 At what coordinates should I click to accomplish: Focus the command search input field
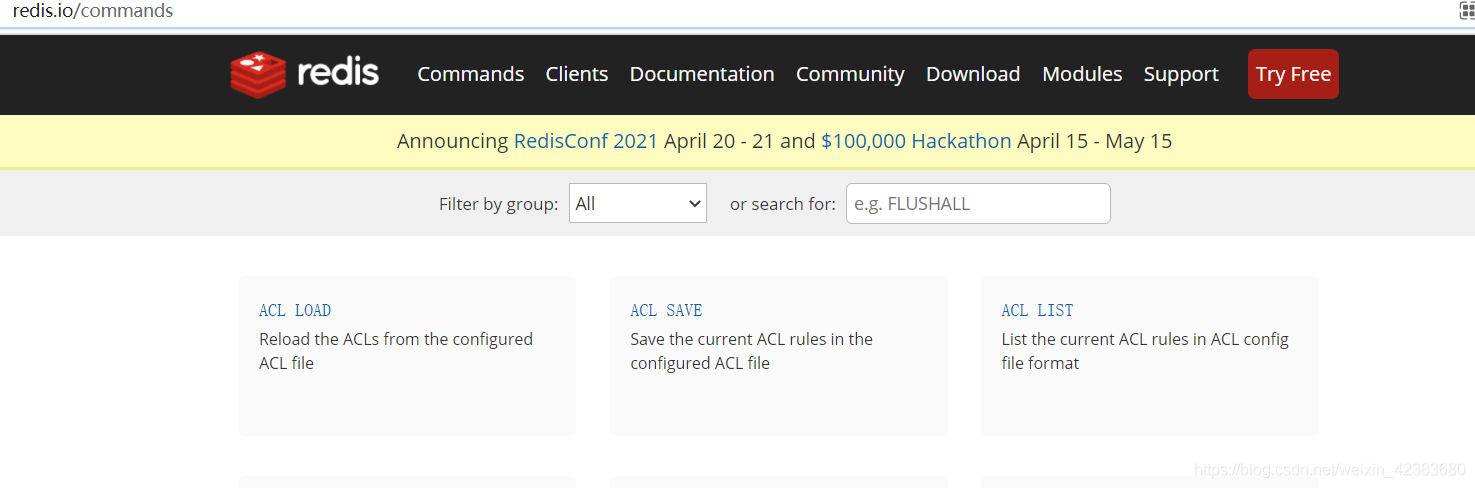tap(978, 203)
